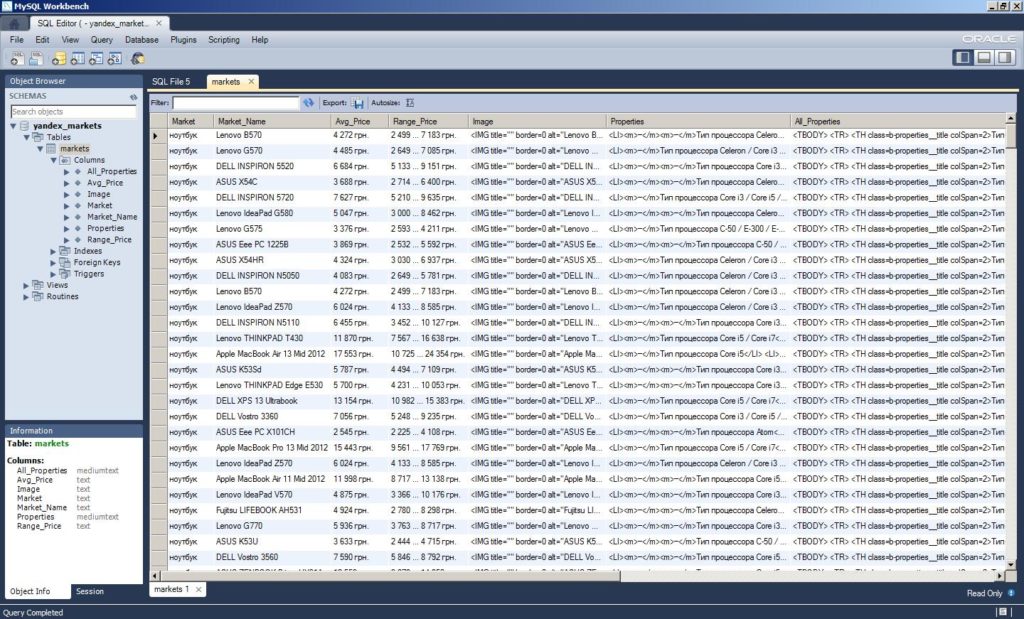The image size is (1024, 619).
Task: Select the cell Apple MacBook Air 13 Mid 2012
Action: [272, 354]
